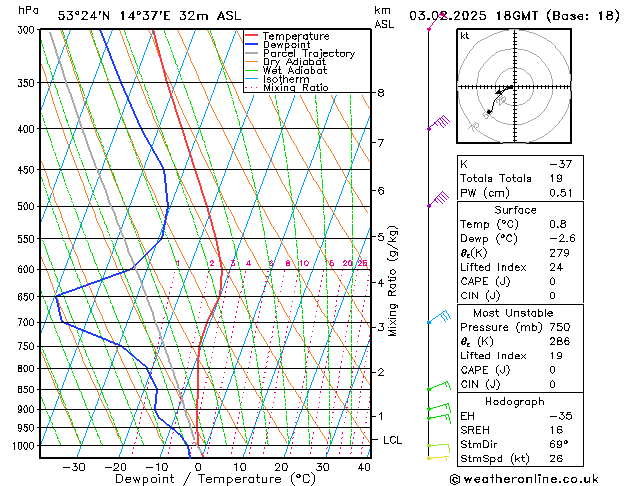Click the 'Hodograph' section heading
The width and height of the screenshot is (629, 486).
tap(515, 402)
